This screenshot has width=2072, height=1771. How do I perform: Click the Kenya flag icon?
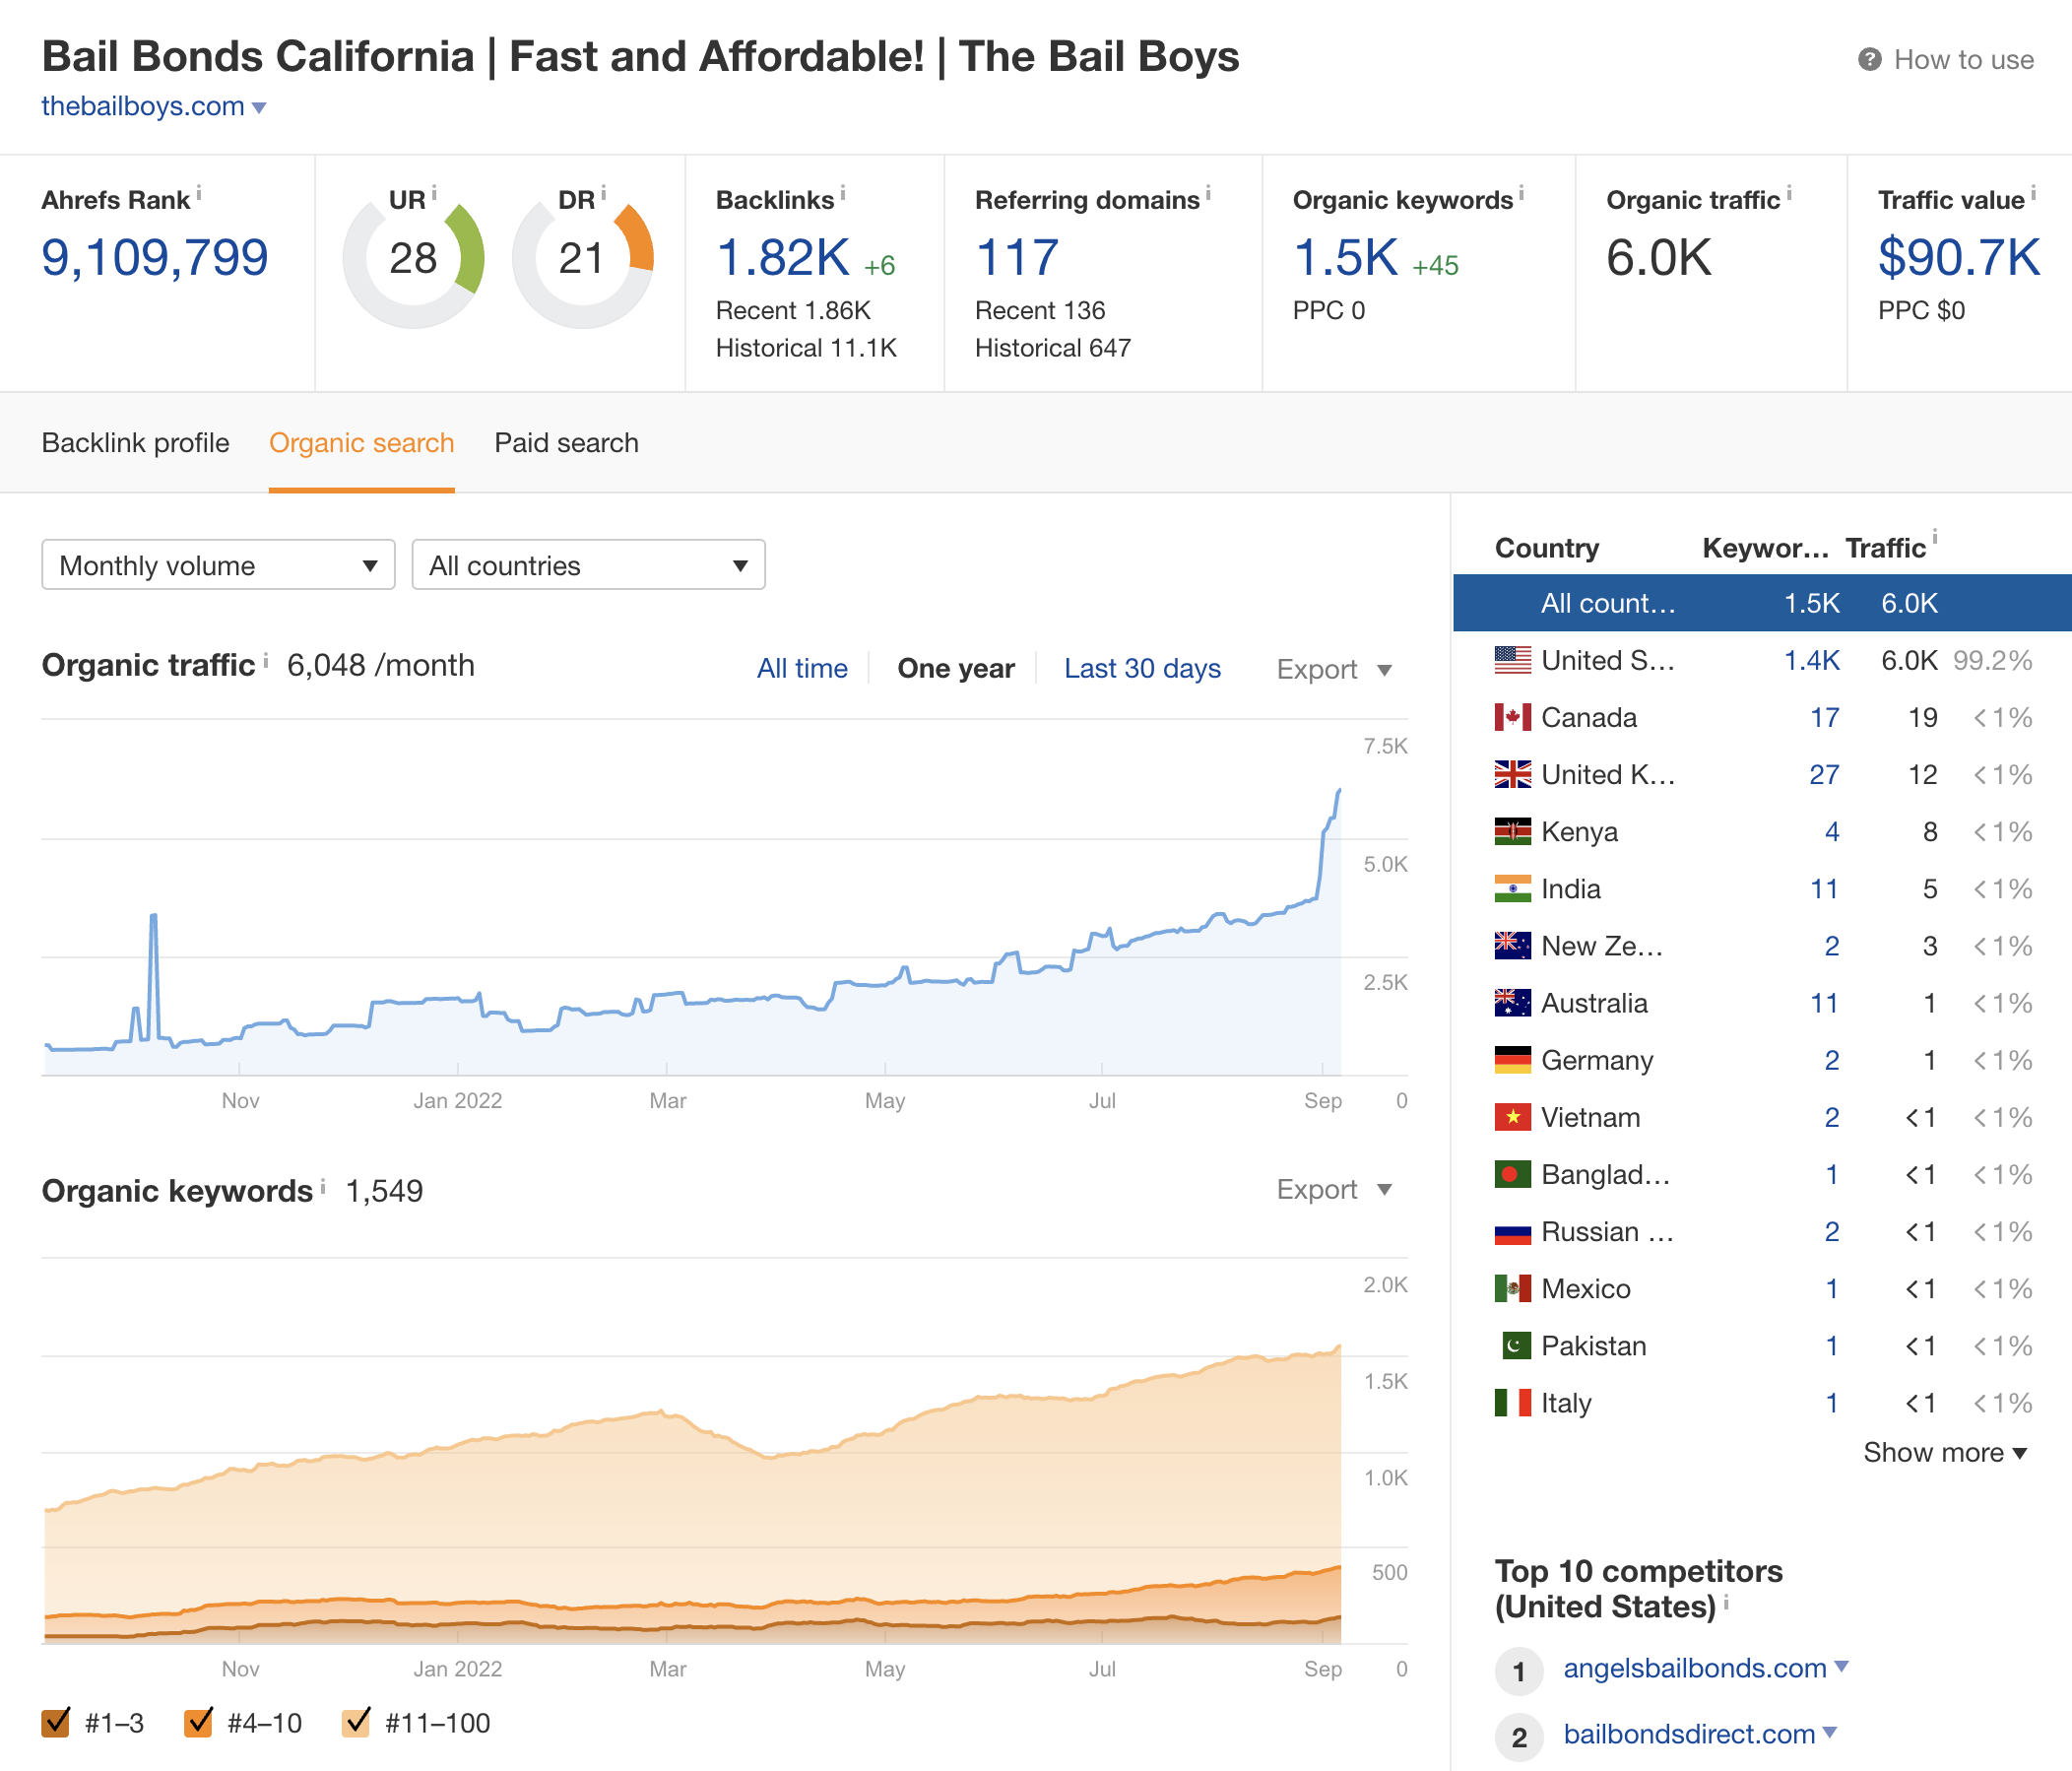(x=1513, y=831)
